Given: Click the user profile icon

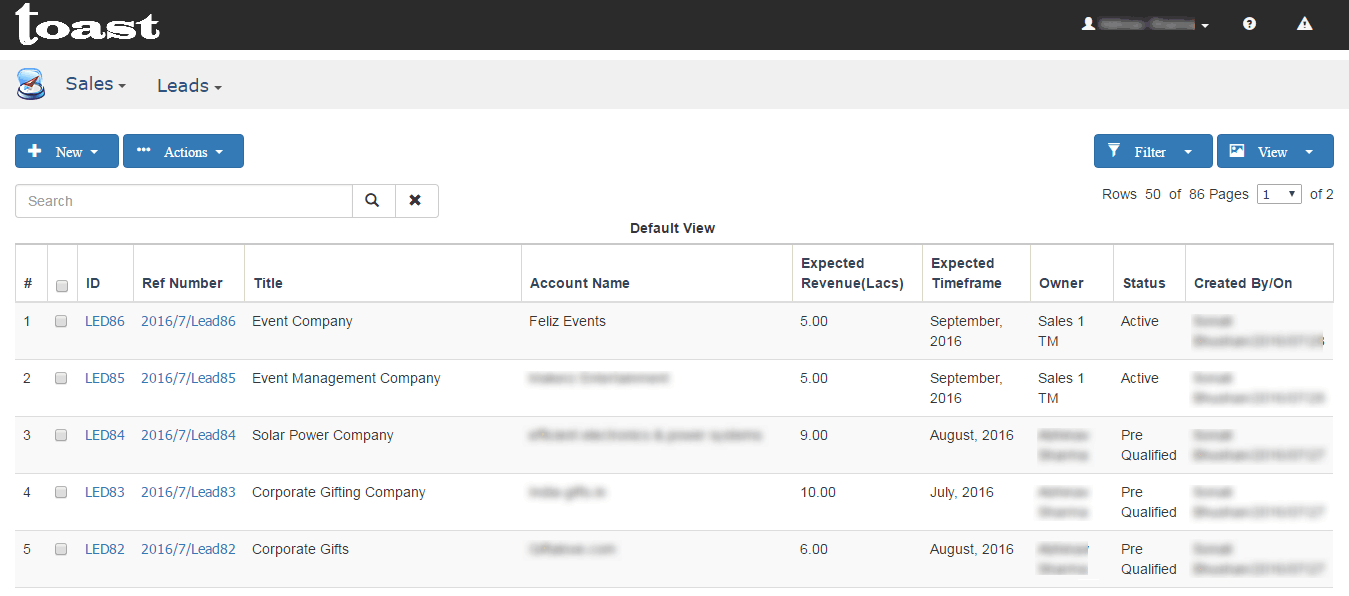Looking at the screenshot, I should tap(1089, 24).
